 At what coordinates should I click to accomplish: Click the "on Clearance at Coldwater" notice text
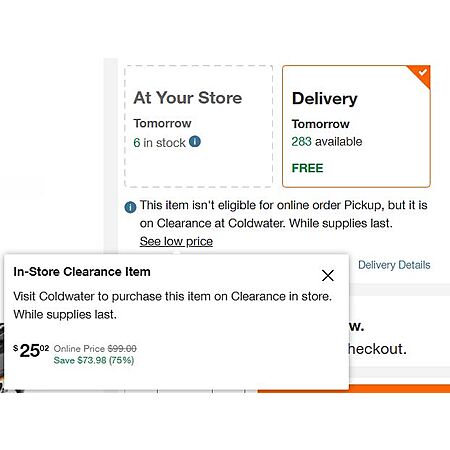point(211,223)
